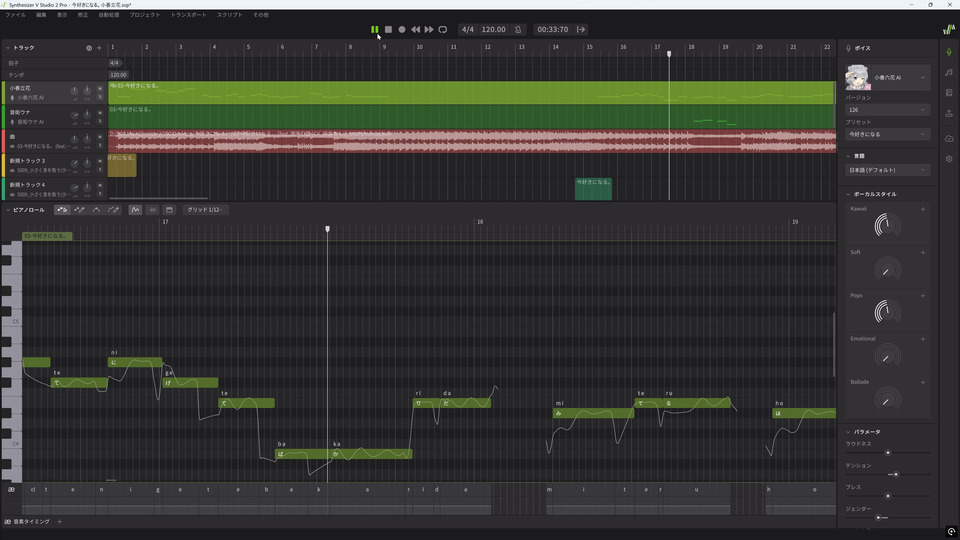Open the render/export panel via the sidebar upload icon

point(949,113)
